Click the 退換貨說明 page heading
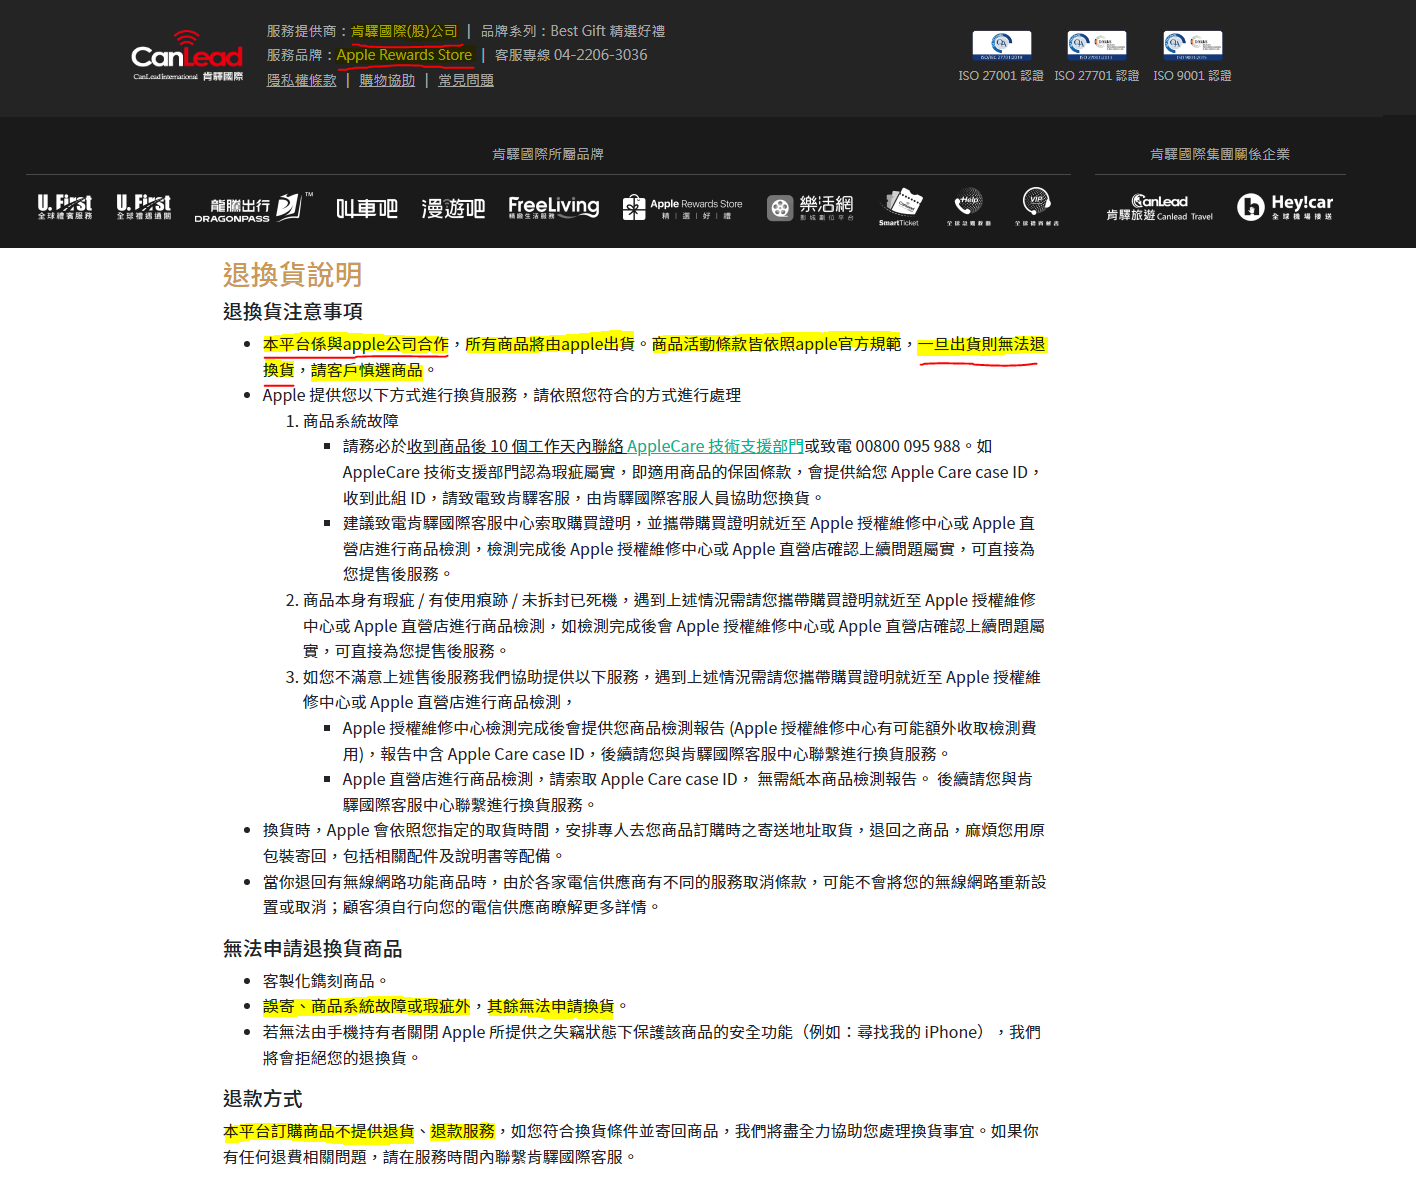This screenshot has width=1416, height=1185. click(293, 275)
